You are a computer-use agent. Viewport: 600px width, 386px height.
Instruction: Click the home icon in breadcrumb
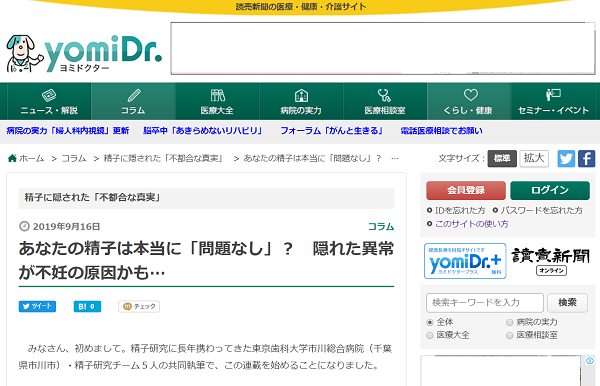(12, 158)
